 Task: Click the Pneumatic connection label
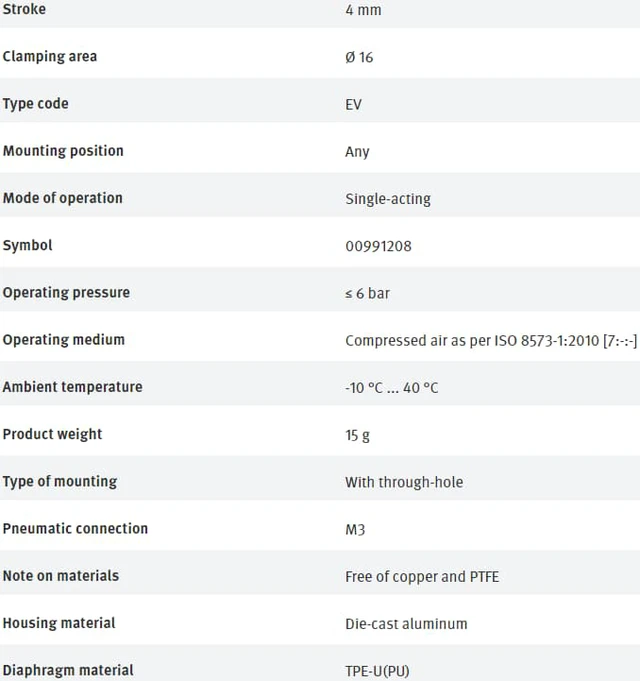coord(75,529)
